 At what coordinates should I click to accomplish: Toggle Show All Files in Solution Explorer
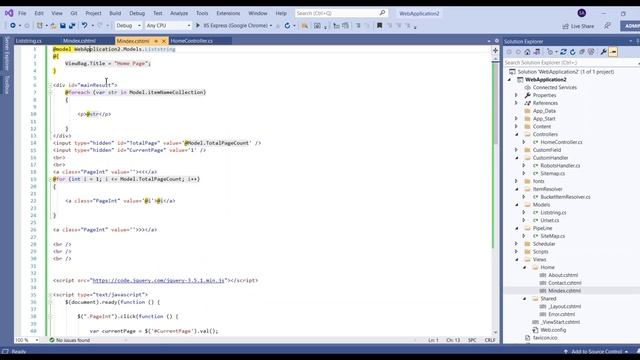(x=591, y=52)
